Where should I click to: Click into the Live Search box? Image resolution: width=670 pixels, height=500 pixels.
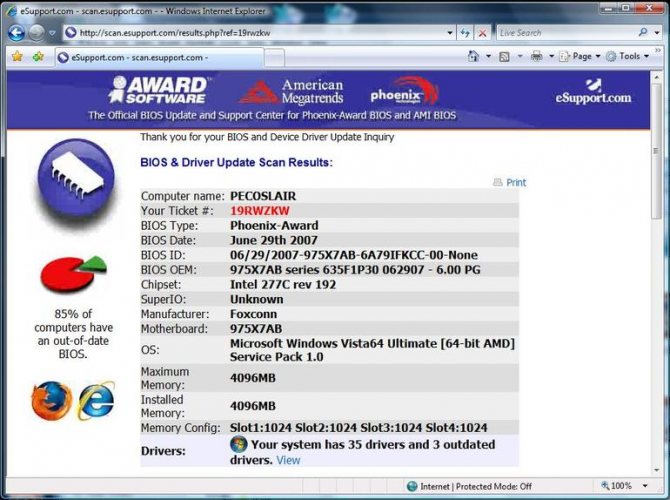[566, 33]
